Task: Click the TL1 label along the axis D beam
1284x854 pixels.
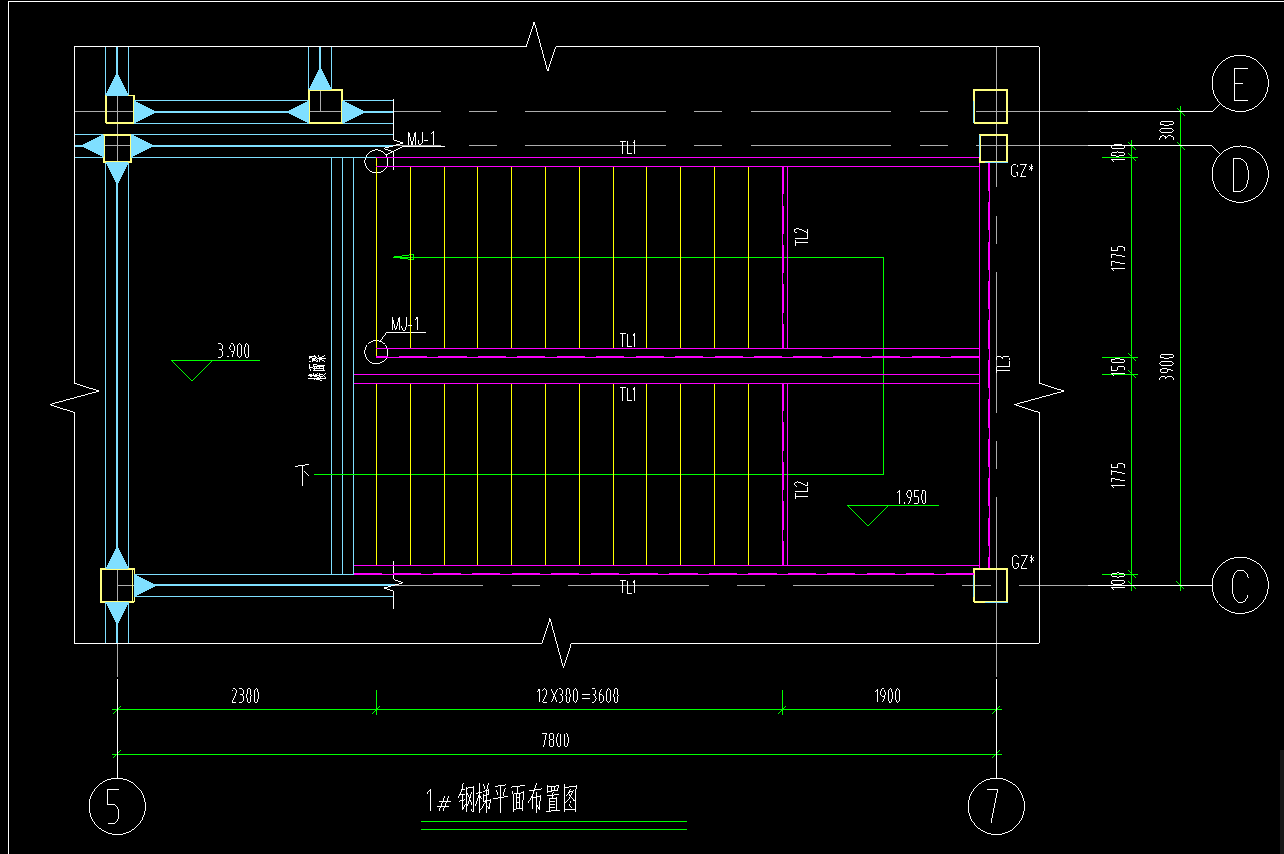Action: tap(627, 148)
